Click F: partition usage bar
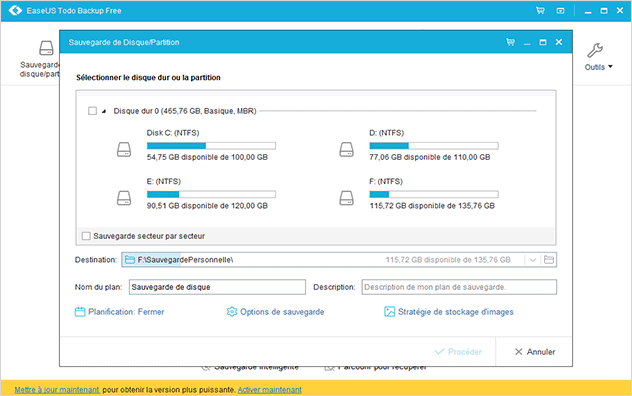This screenshot has width=632, height=396. 434,194
